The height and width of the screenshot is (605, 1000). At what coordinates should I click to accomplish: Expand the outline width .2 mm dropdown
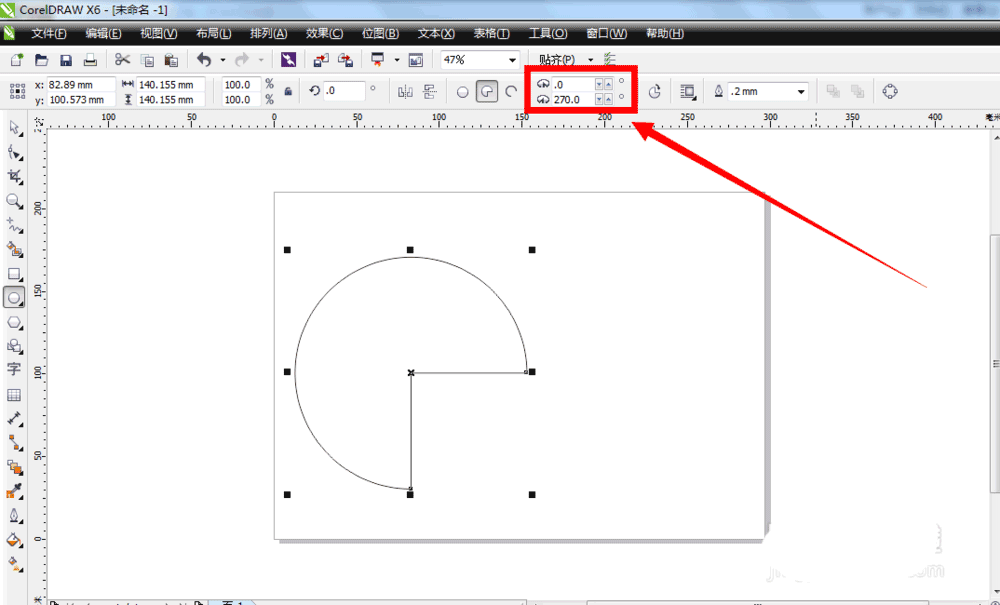801,92
